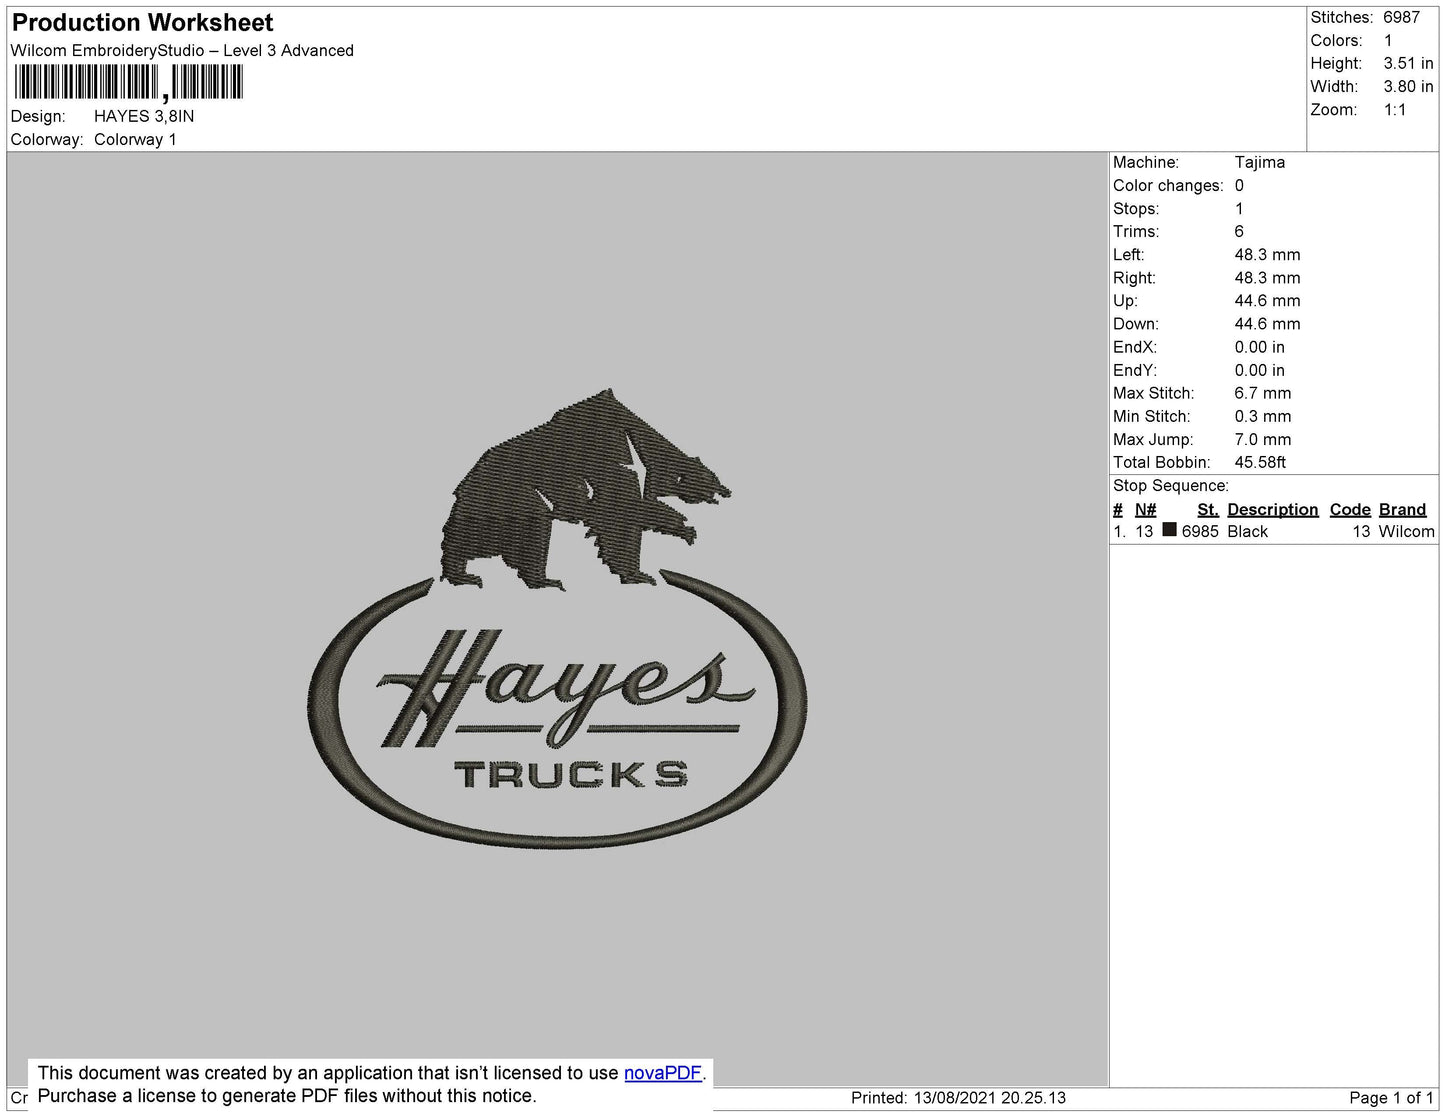Screen dimensions: 1445x1117
Task: Click the stitch count 6985 in stop row
Action: pos(1200,531)
